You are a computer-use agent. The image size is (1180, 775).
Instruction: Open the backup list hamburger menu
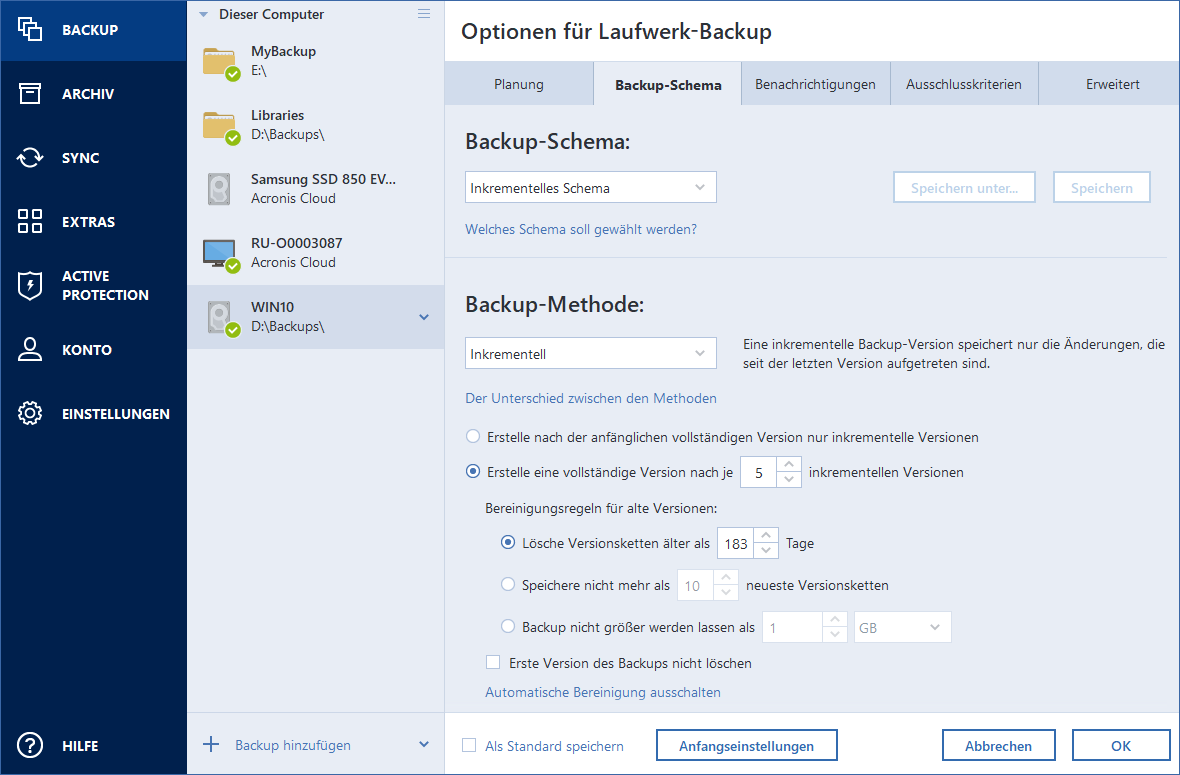(x=424, y=14)
